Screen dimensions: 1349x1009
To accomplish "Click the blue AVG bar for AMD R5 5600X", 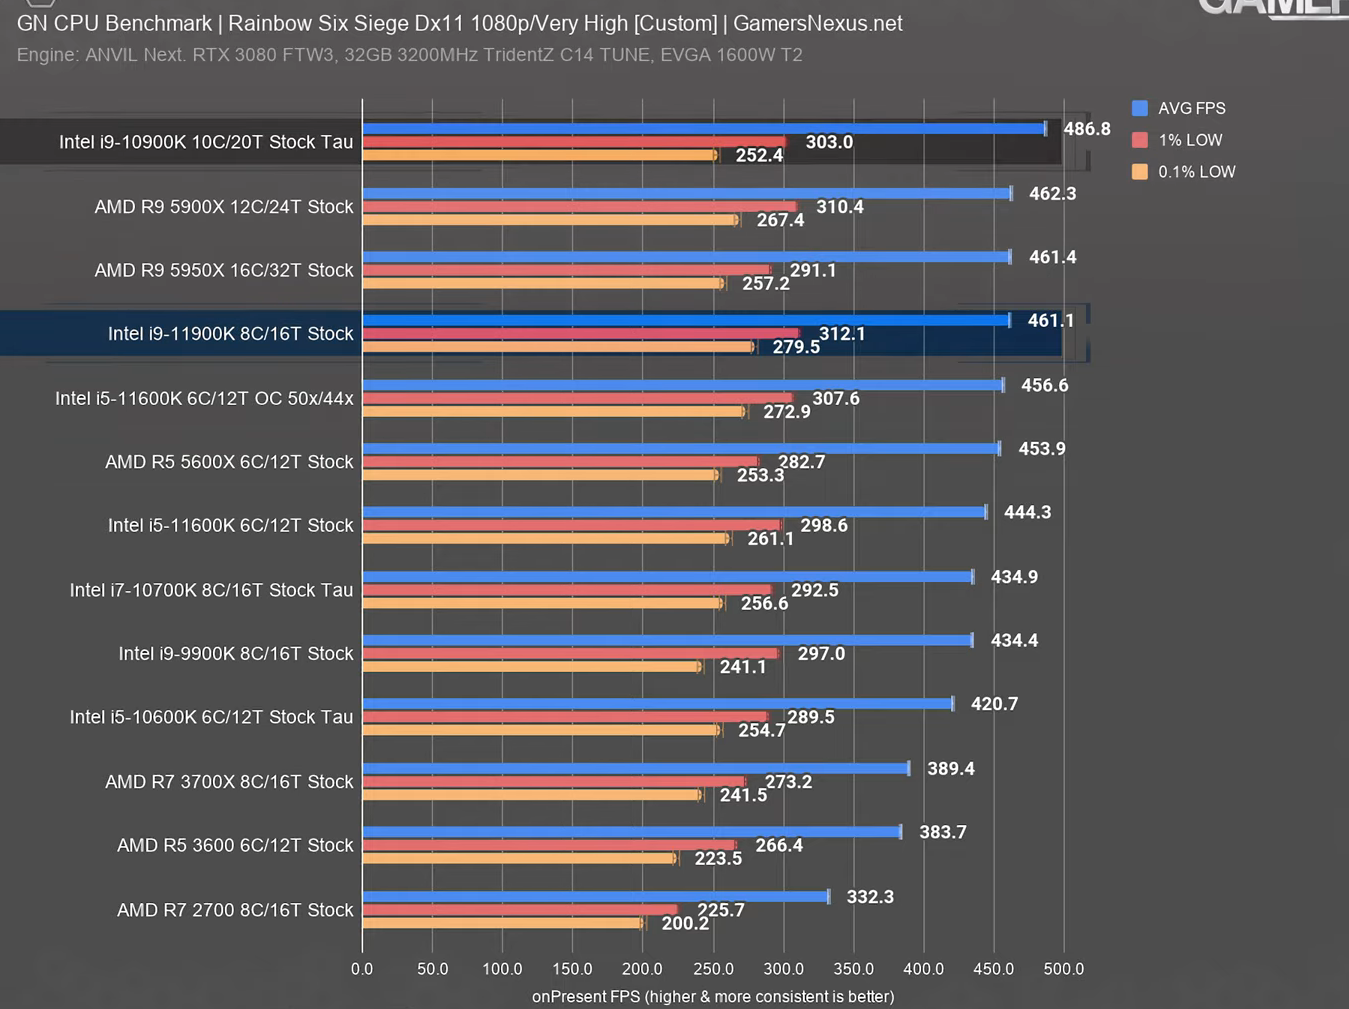I will point(680,449).
